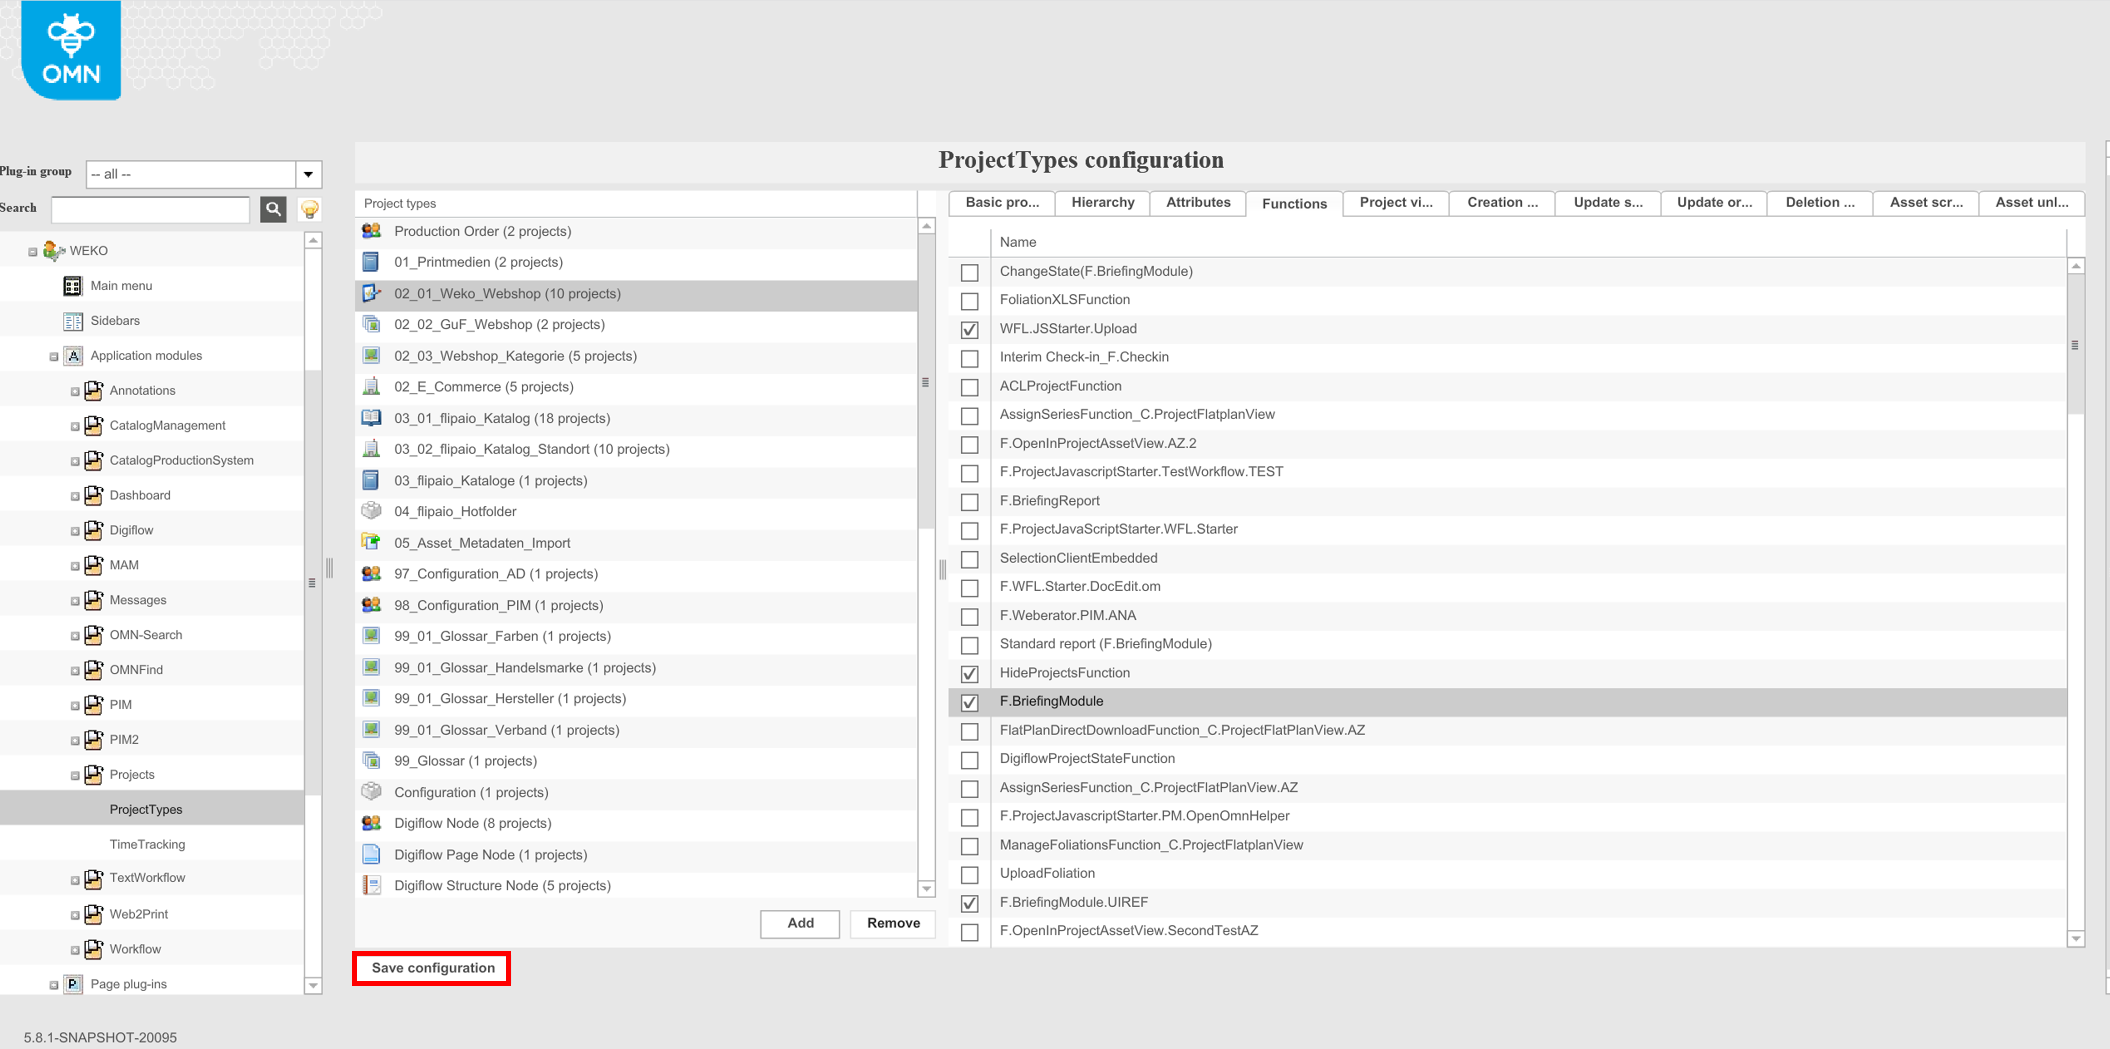Open TimeTracking in the tree

point(147,844)
